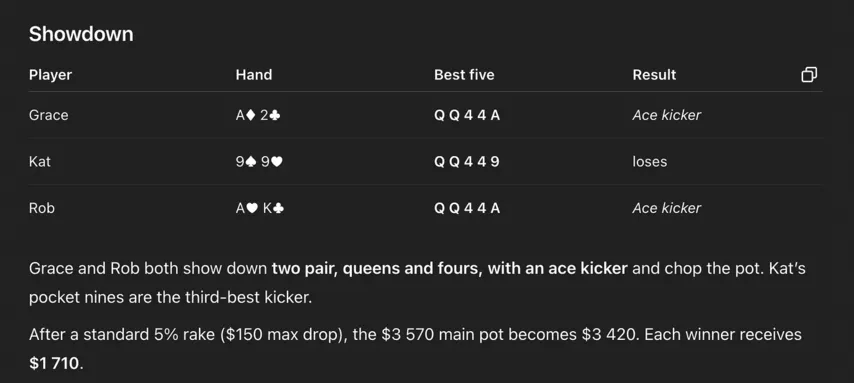Viewport: 854px width, 383px height.
Task: Click Grace's best five Q Q 4 4 A
Action: (467, 115)
